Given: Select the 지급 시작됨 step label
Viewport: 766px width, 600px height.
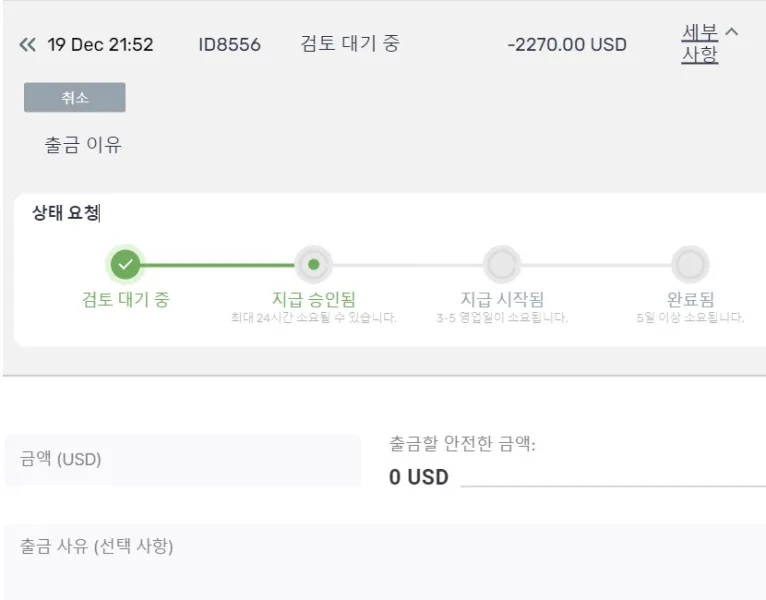Looking at the screenshot, I should (x=501, y=300).
